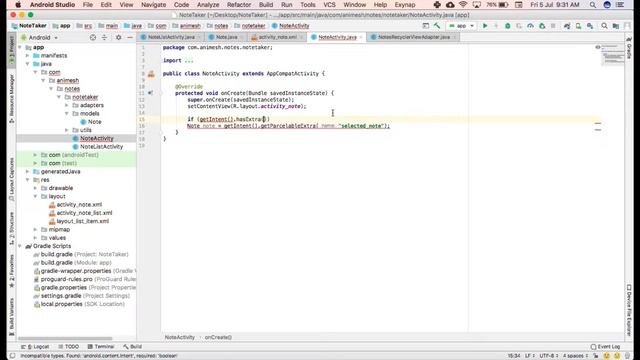Open Layout Captures side tab
Image resolution: width=640 pixels, height=360 pixels.
point(11,180)
